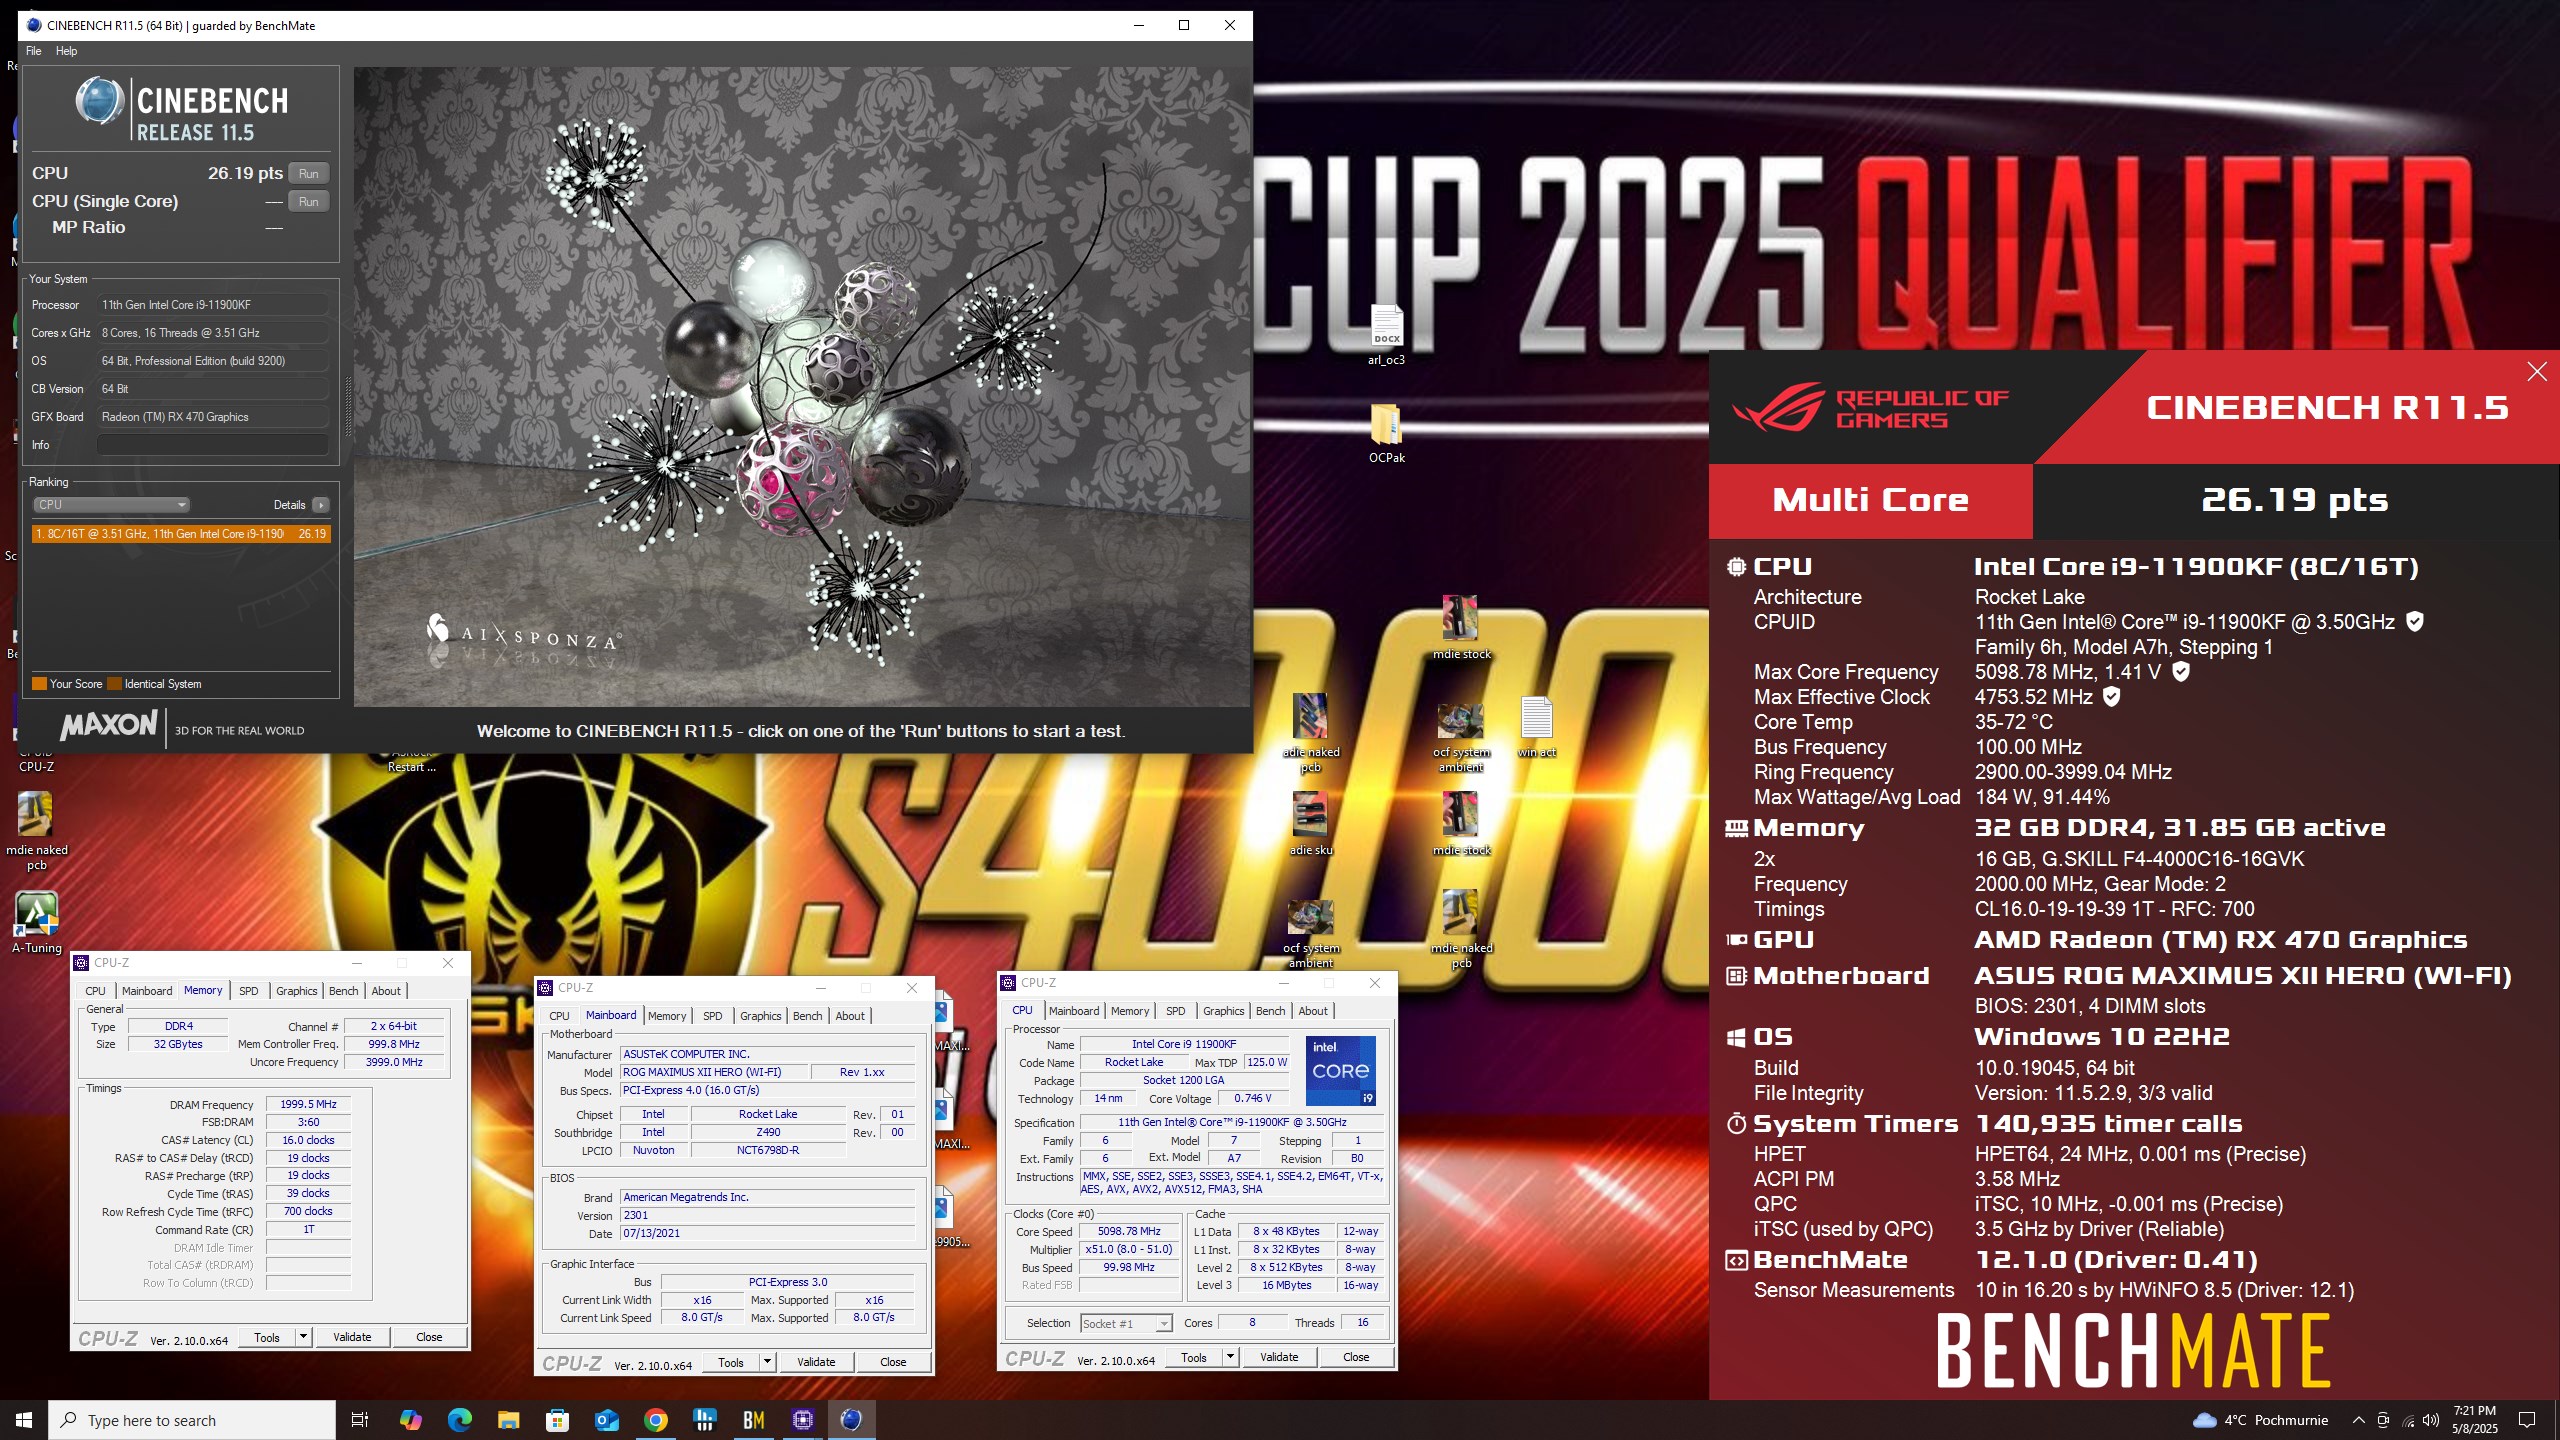Select the Mainboard tab in CPU-Z CPU window
This screenshot has height=1440, width=2560.
(x=1074, y=1011)
